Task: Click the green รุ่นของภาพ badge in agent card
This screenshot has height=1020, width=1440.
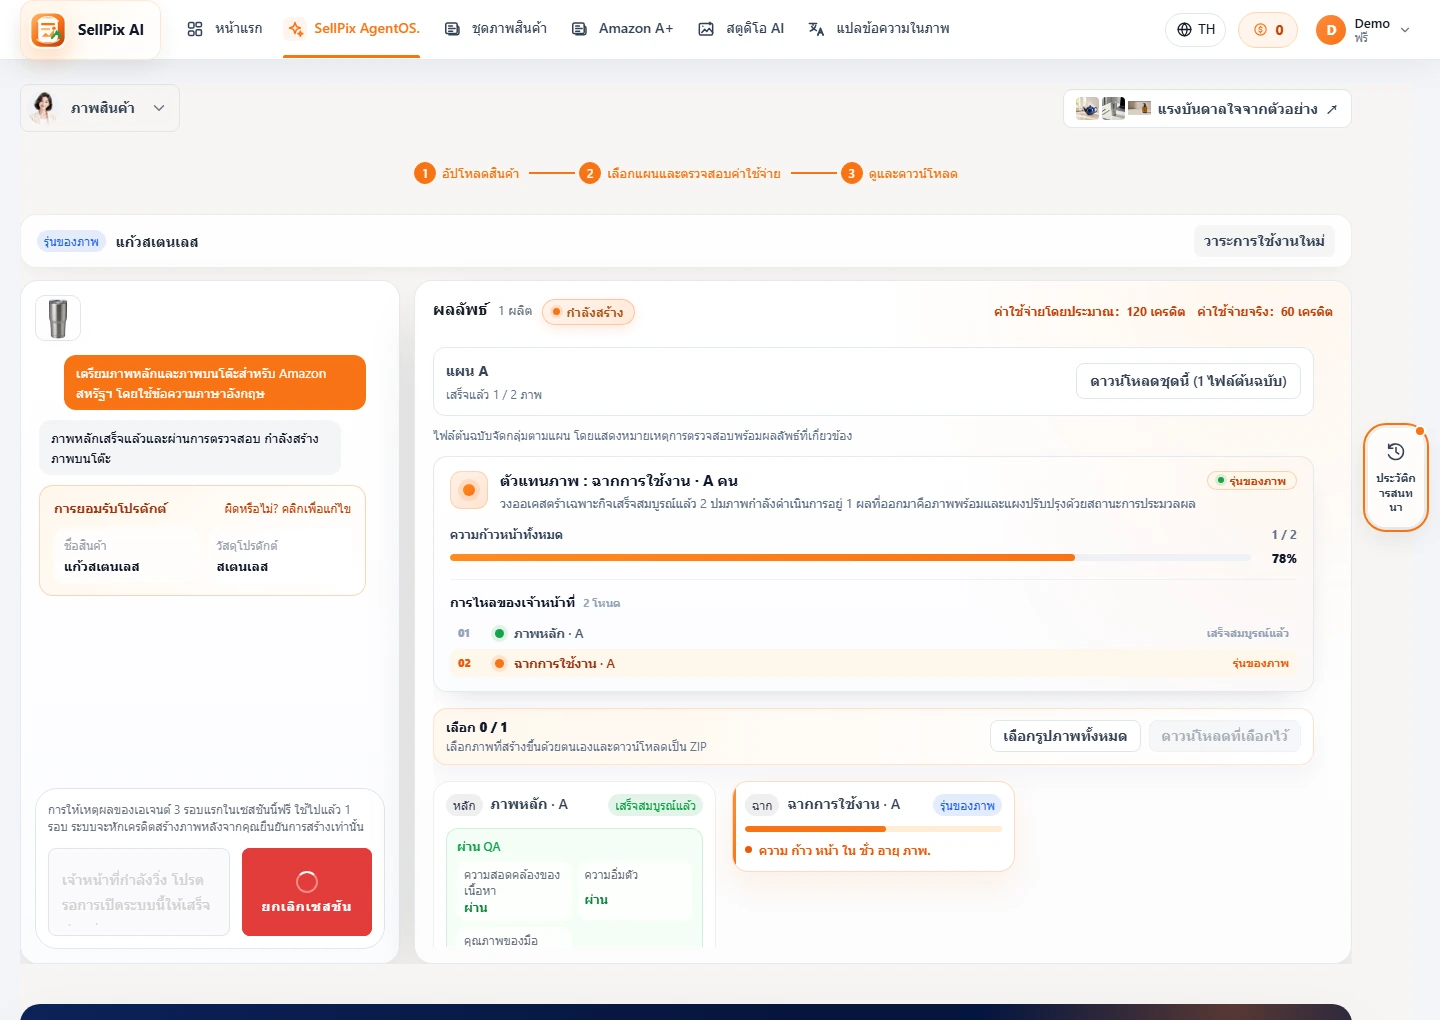Action: click(x=1252, y=481)
